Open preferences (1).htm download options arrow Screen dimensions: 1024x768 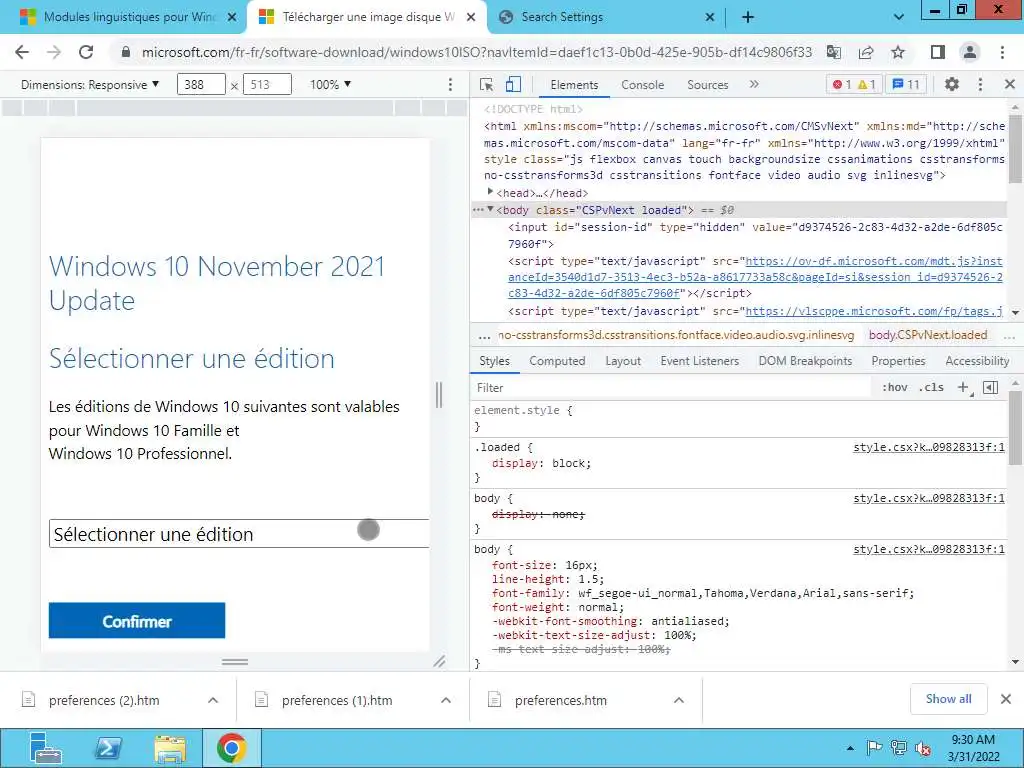tap(446, 700)
